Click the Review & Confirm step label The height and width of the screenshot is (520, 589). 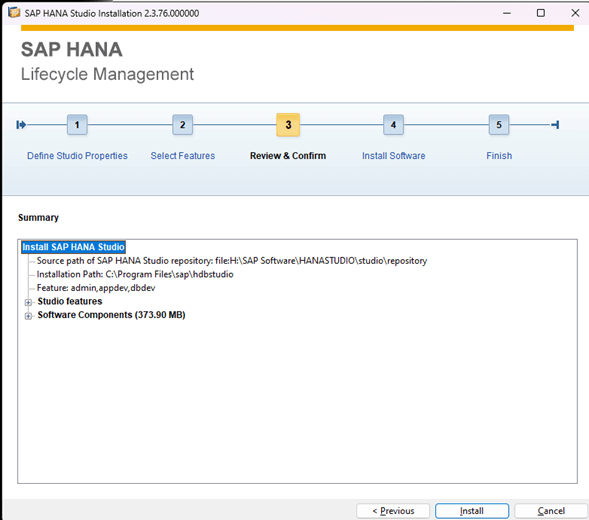[x=288, y=156]
